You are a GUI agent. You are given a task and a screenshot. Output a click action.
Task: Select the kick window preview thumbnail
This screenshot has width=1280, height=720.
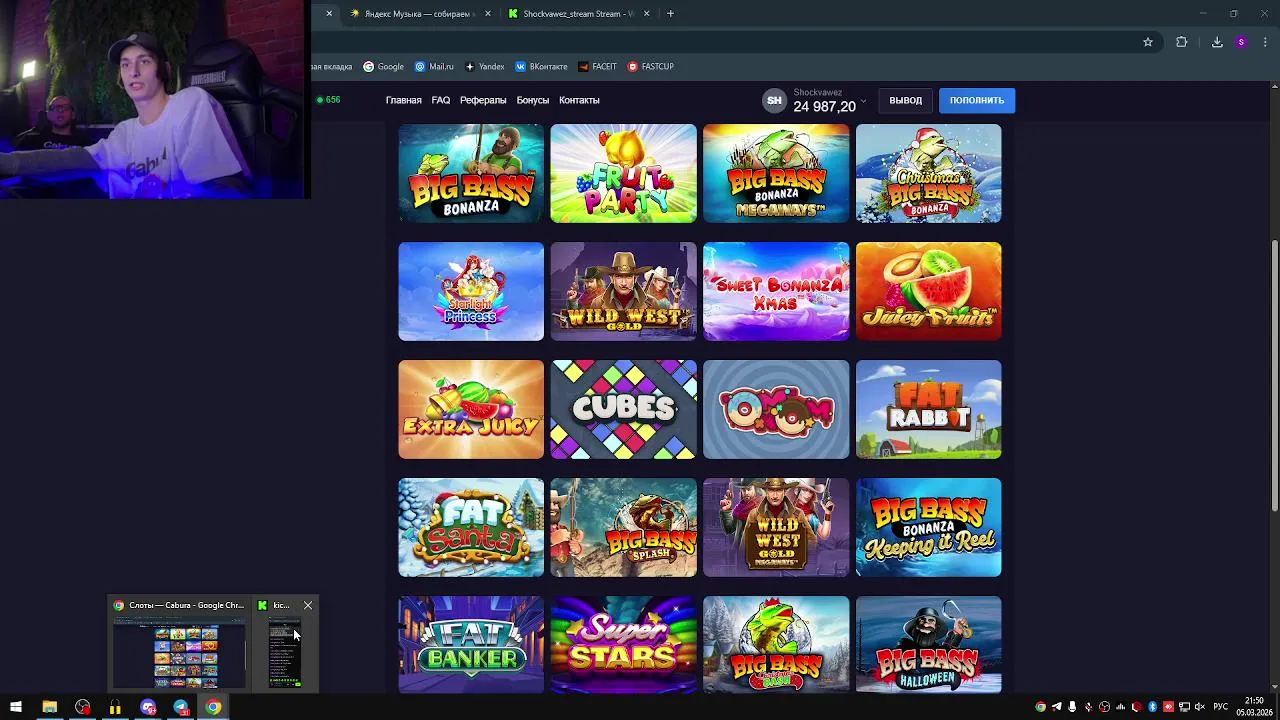point(284,652)
